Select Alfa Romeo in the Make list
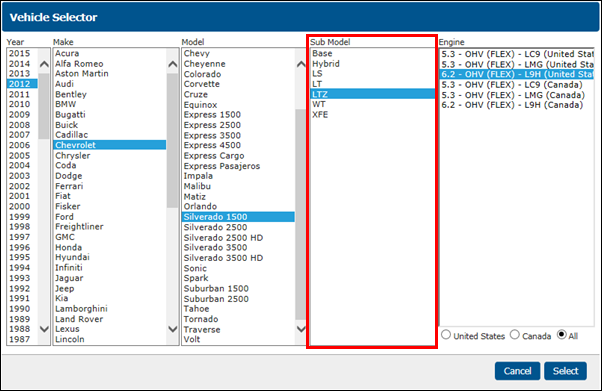The height and width of the screenshot is (391, 602). [x=109, y=64]
